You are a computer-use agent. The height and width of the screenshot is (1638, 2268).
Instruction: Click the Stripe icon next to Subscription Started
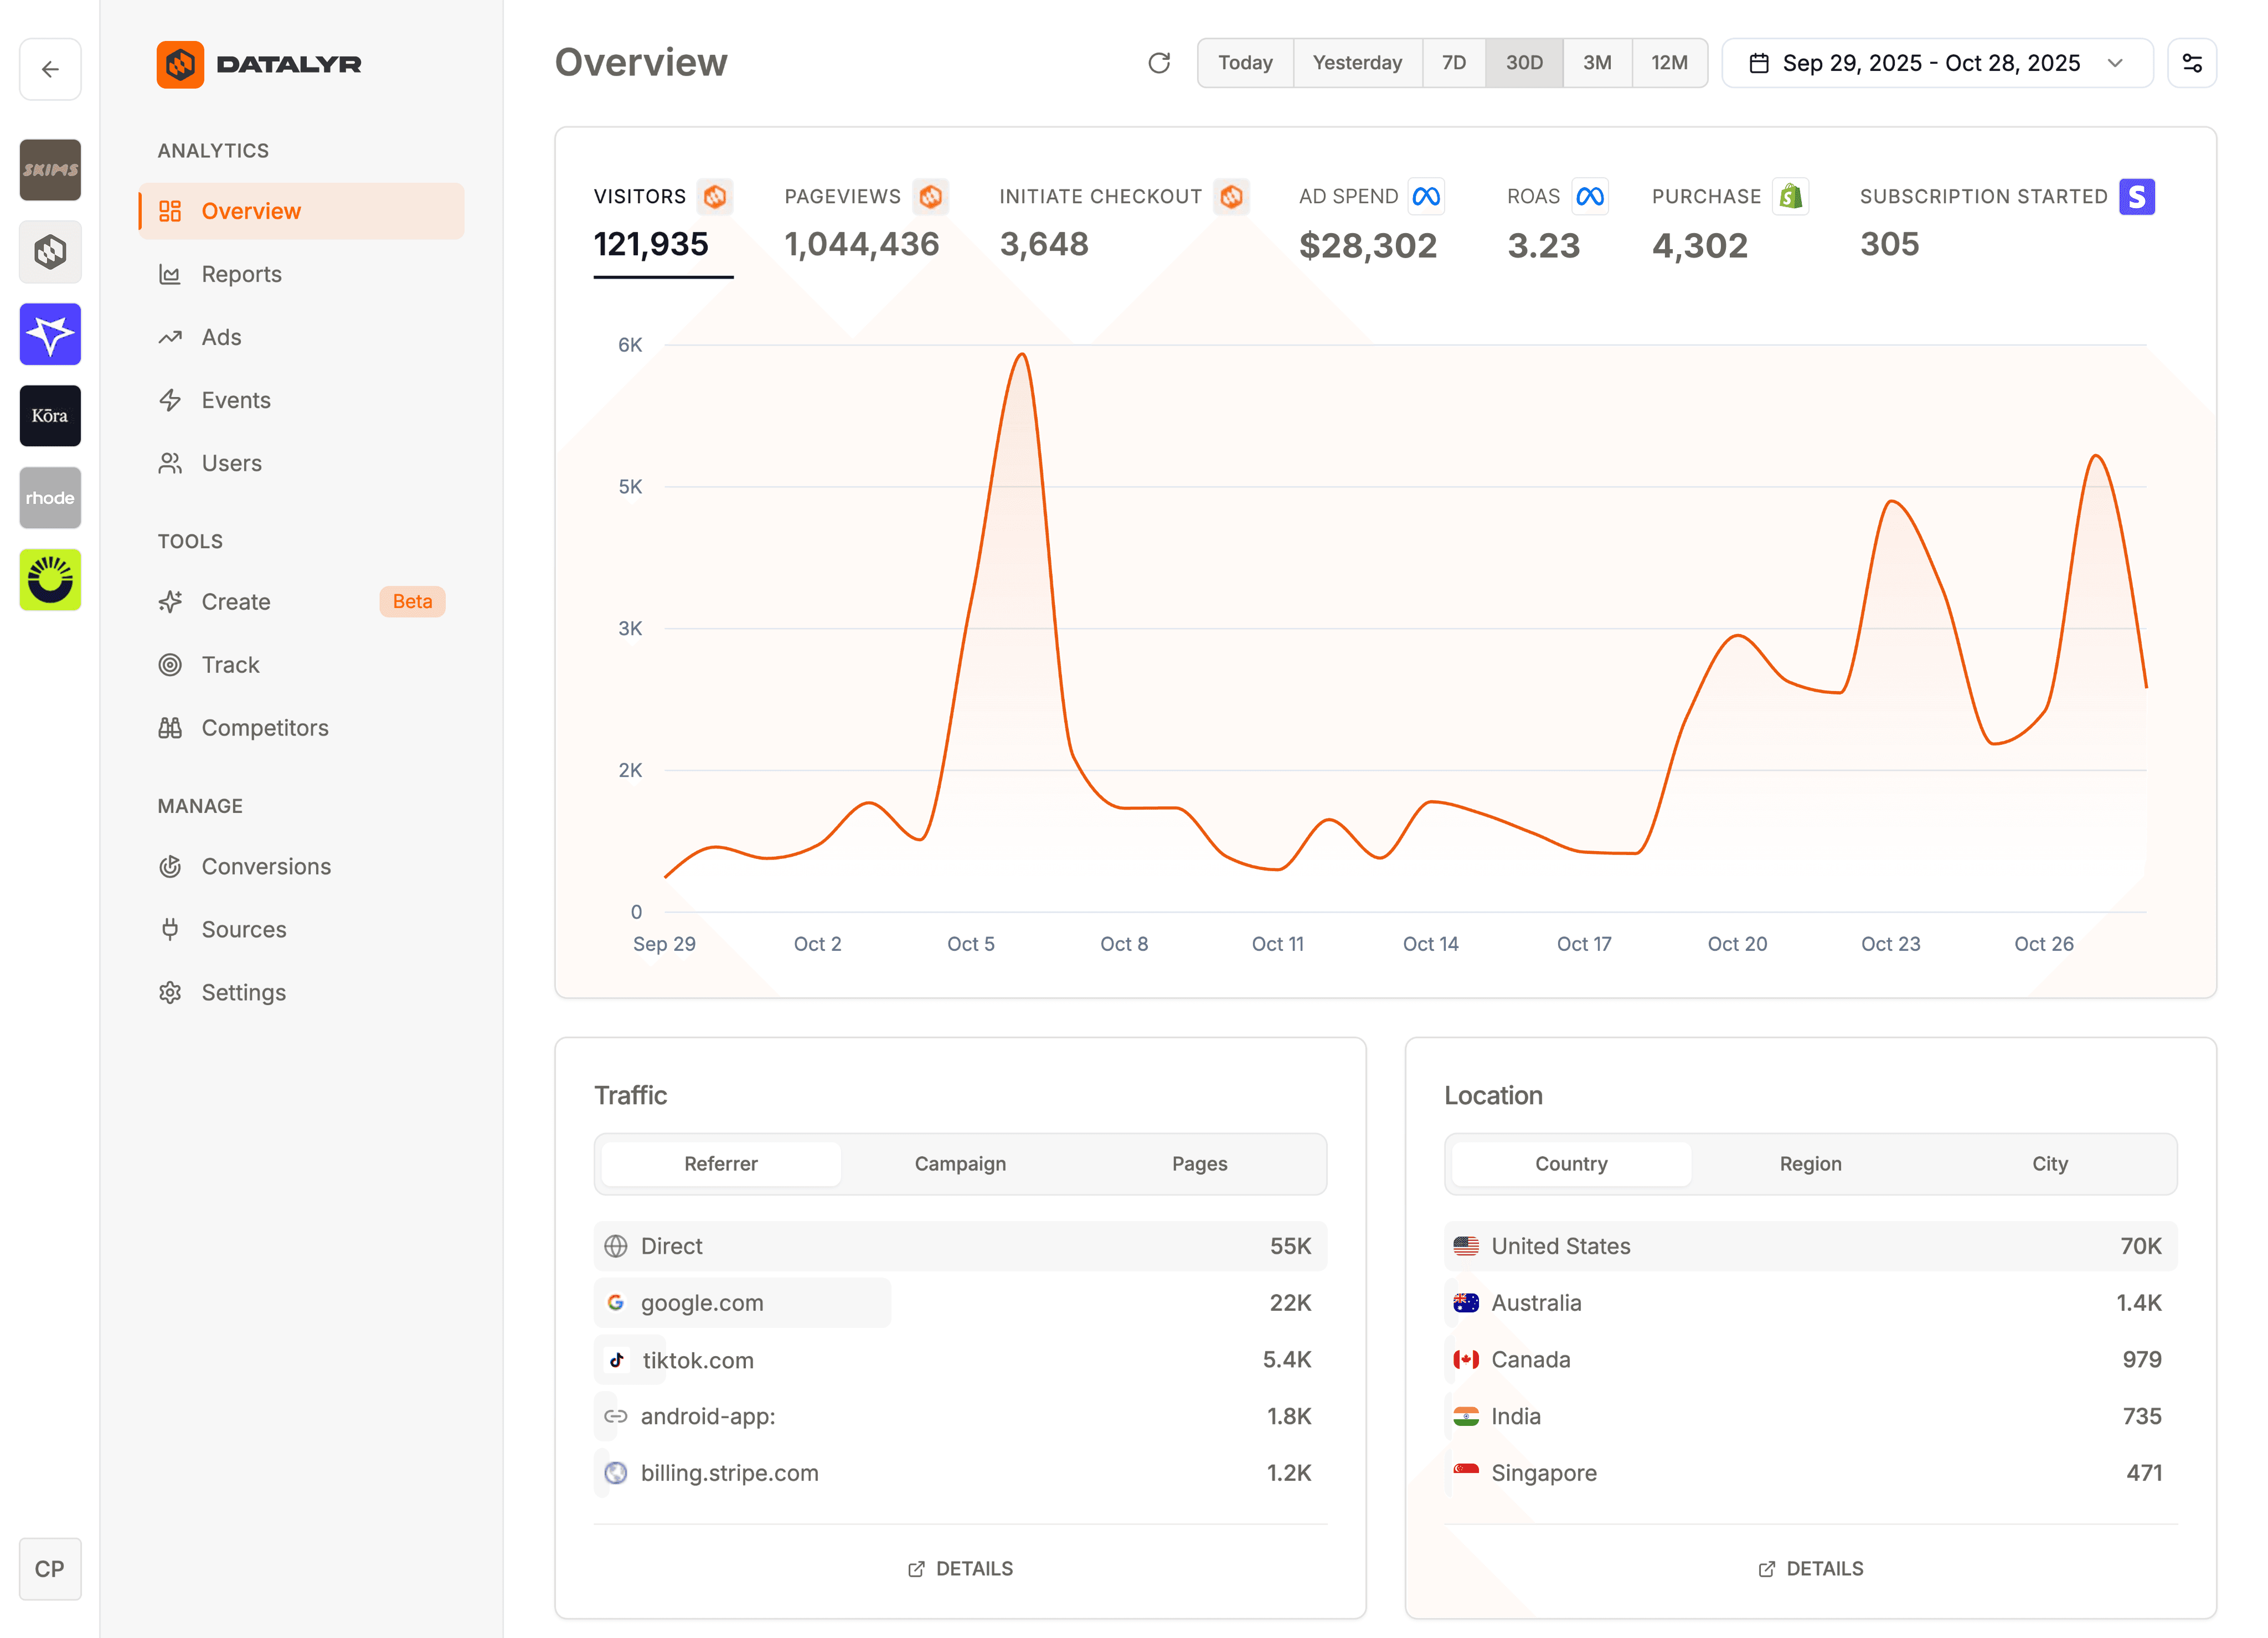pyautogui.click(x=2138, y=197)
